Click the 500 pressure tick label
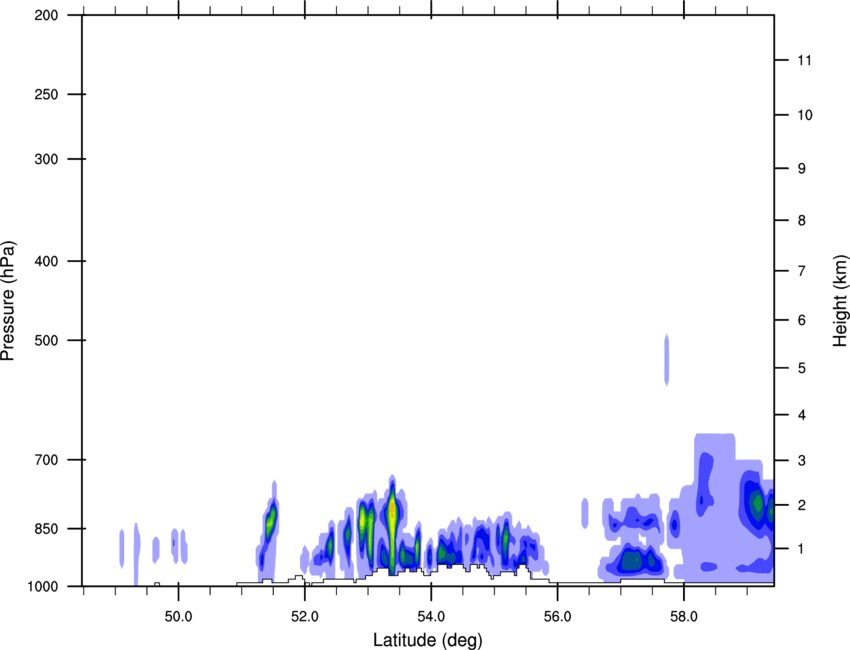Viewport: 850px width, 650px height. 46,340
